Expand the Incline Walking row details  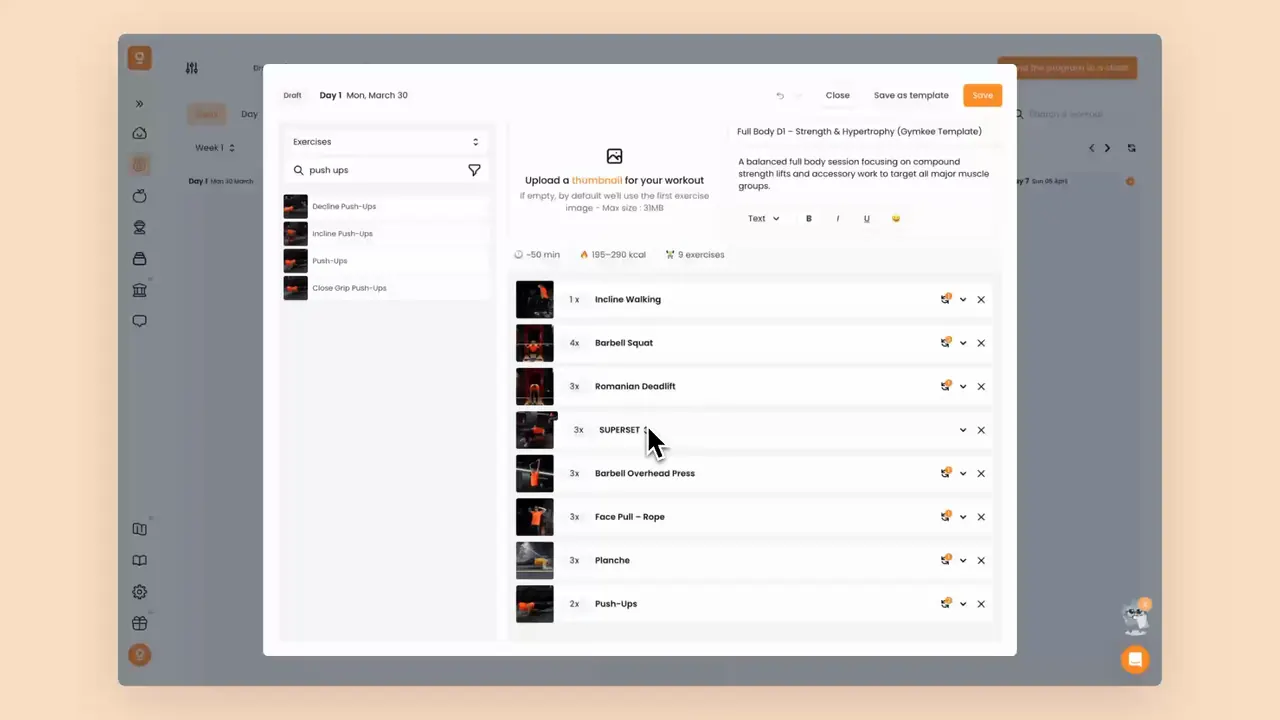963,299
